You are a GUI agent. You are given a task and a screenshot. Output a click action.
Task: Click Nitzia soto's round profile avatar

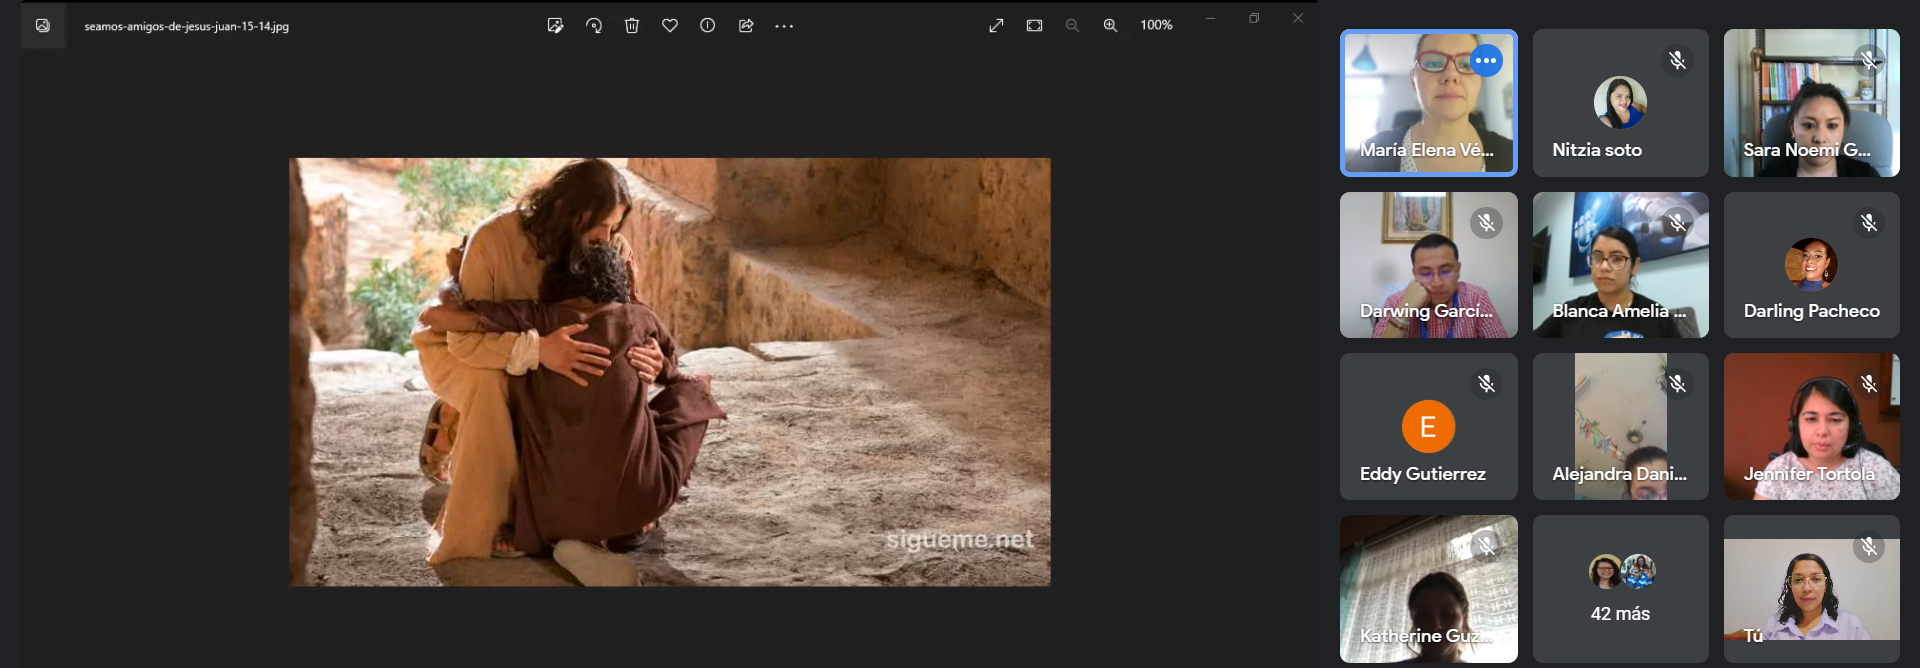click(x=1620, y=103)
